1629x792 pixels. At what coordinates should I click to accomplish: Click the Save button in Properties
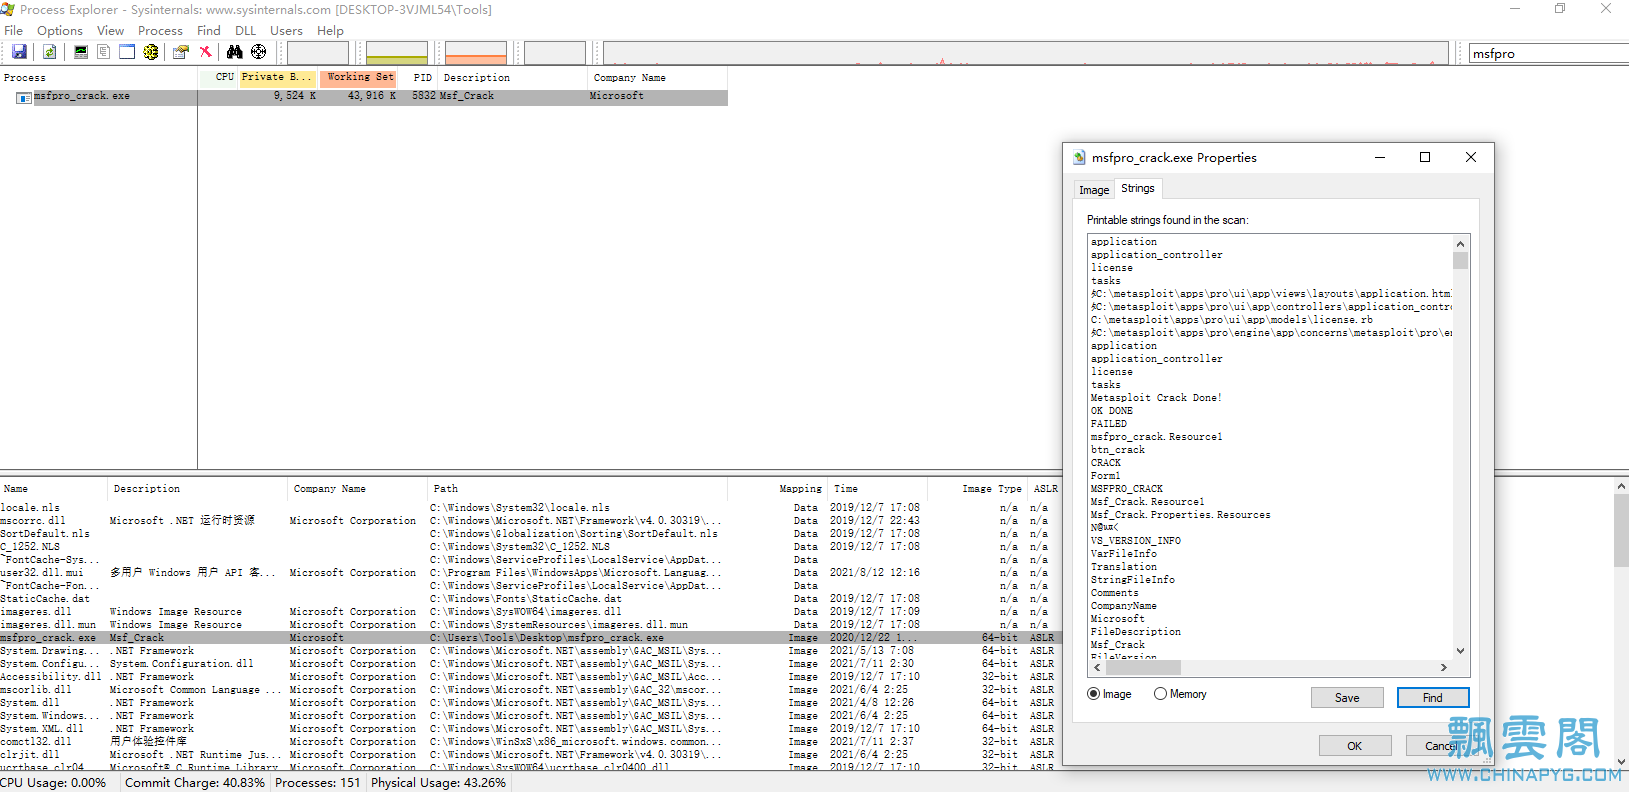(x=1347, y=698)
